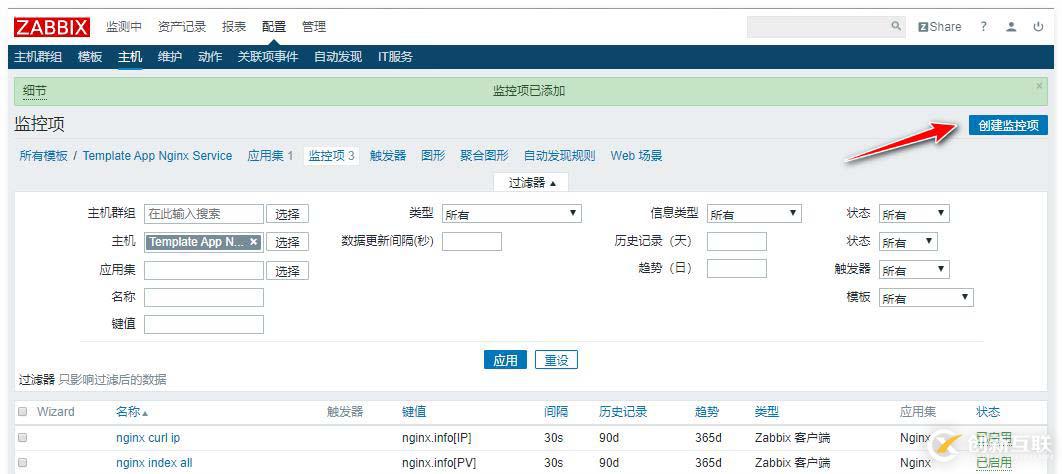Open Template App Nginx Service link
This screenshot has width=1062, height=474.
pyautogui.click(x=157, y=156)
